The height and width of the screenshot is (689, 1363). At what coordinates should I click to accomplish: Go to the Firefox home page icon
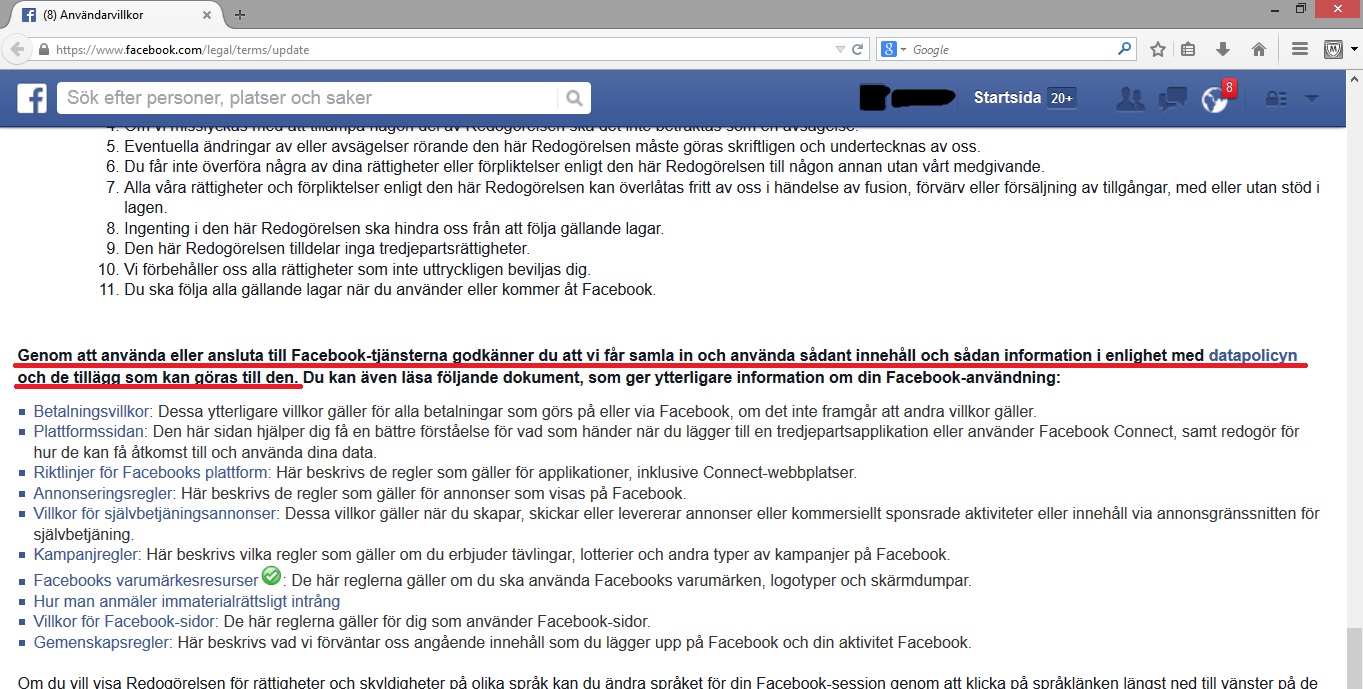(x=1259, y=49)
